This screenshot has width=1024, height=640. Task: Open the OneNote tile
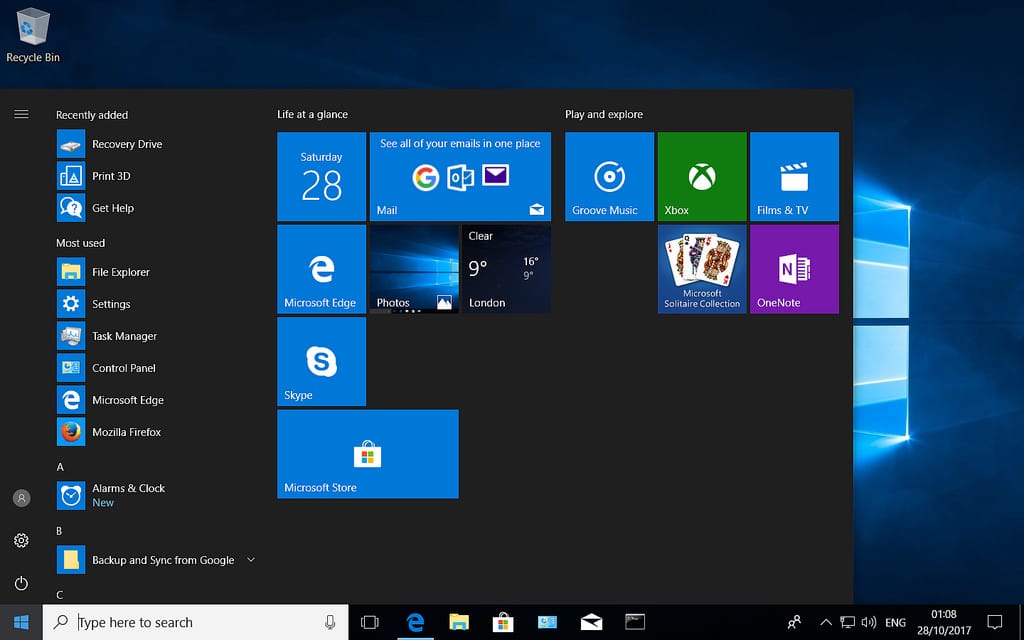(794, 269)
